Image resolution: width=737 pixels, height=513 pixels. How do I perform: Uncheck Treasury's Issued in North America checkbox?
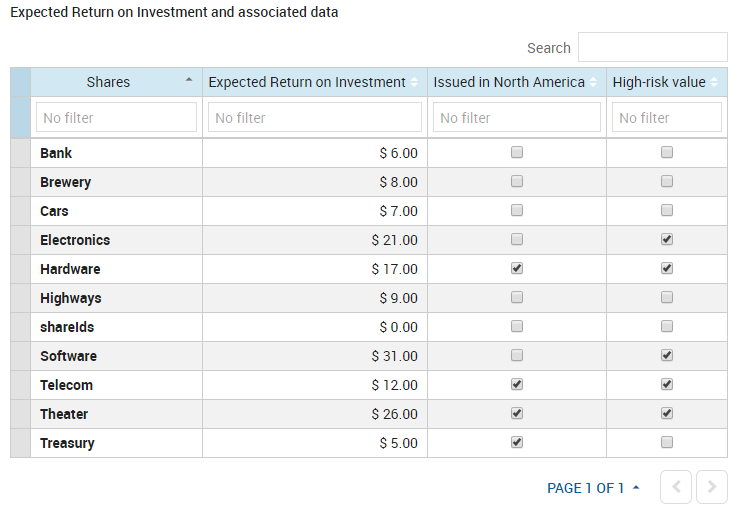click(x=517, y=443)
